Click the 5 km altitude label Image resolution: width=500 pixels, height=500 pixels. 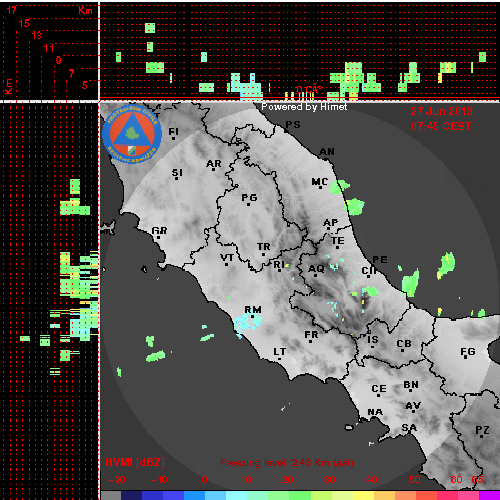coord(85,85)
